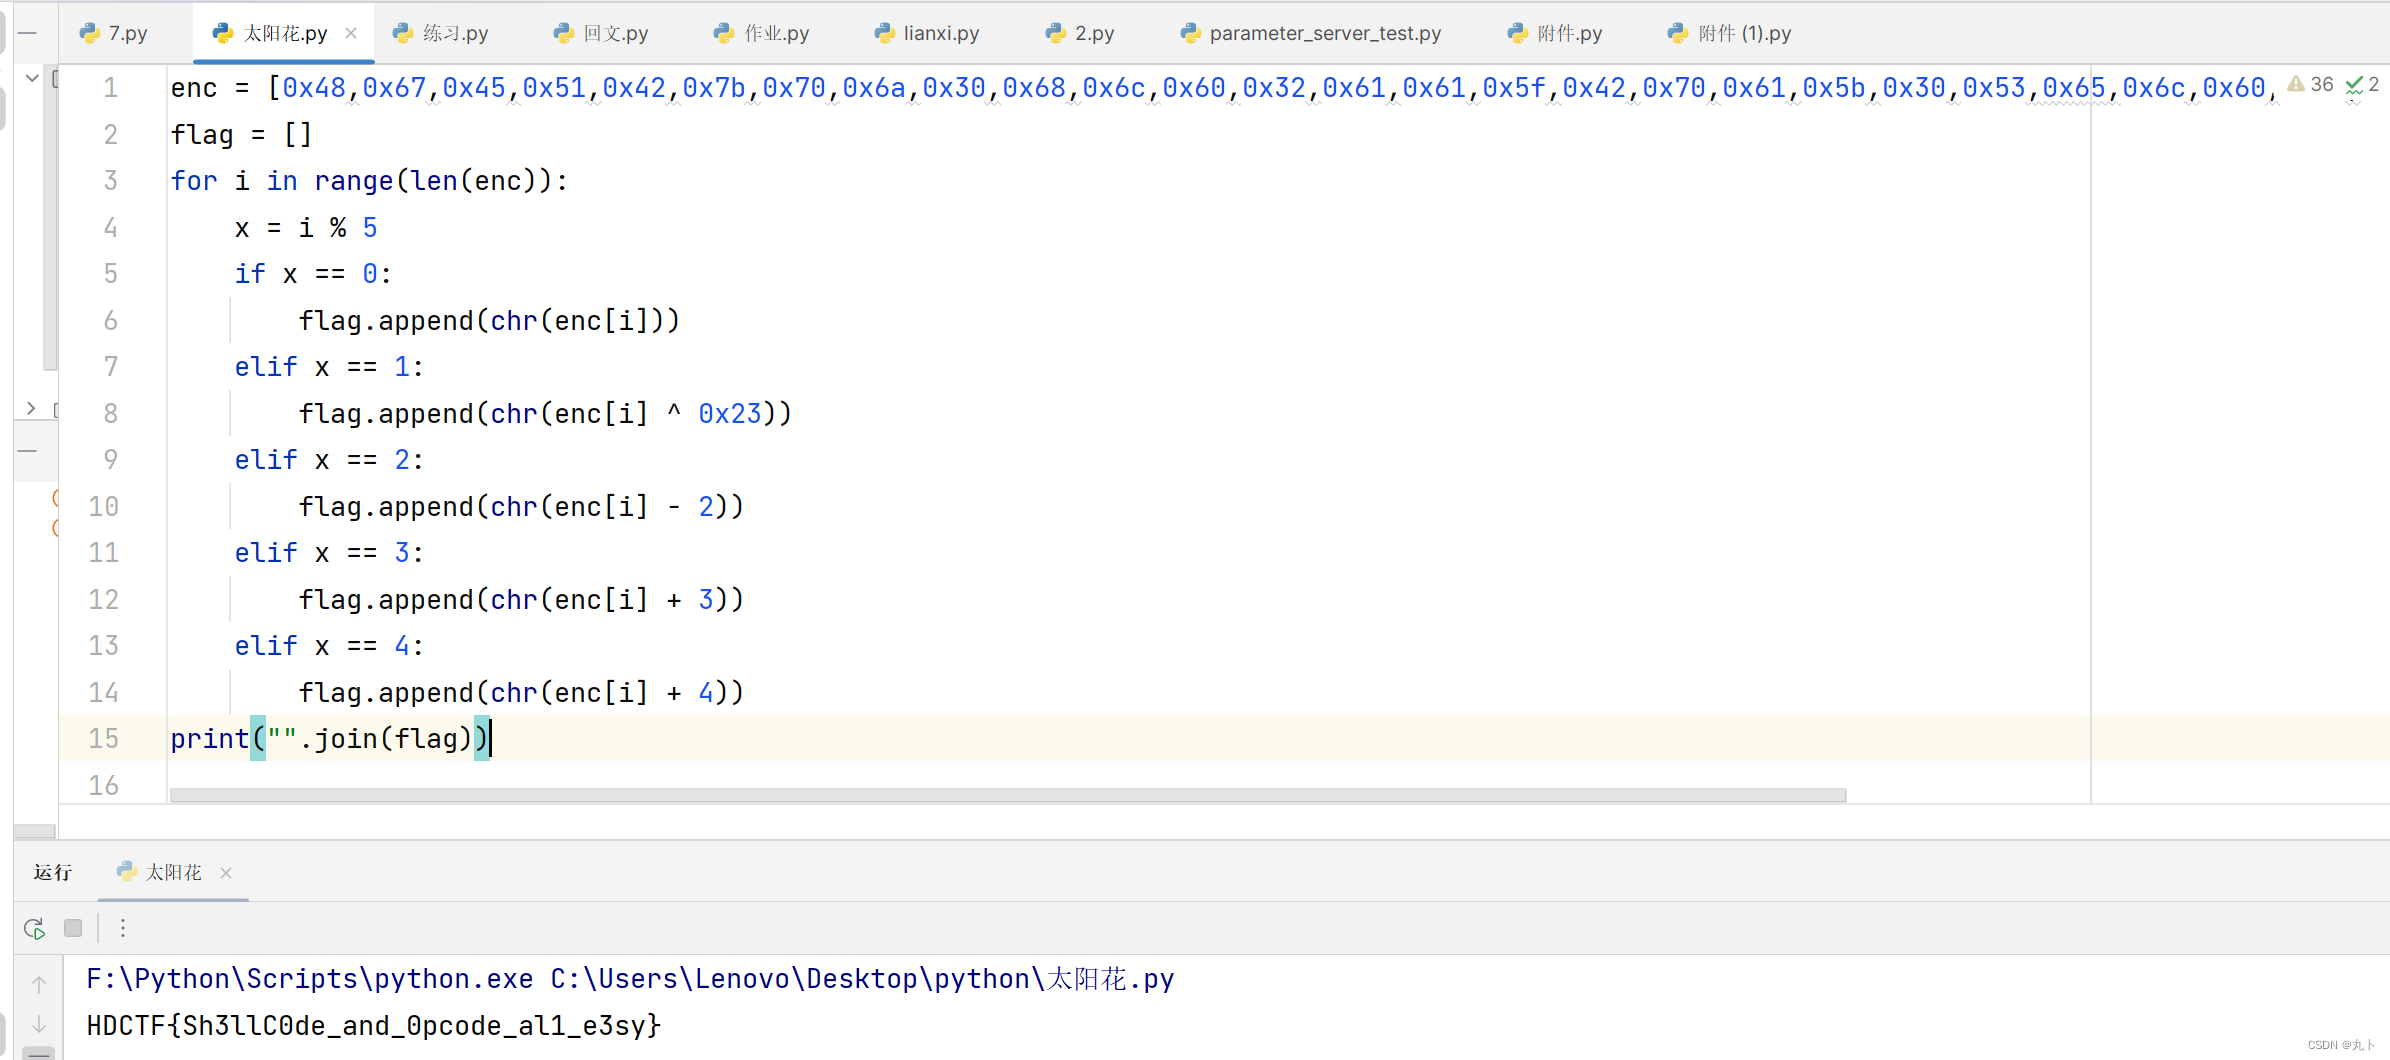Click the HDCTF flag output line
The image size is (2390, 1060).
374,1025
